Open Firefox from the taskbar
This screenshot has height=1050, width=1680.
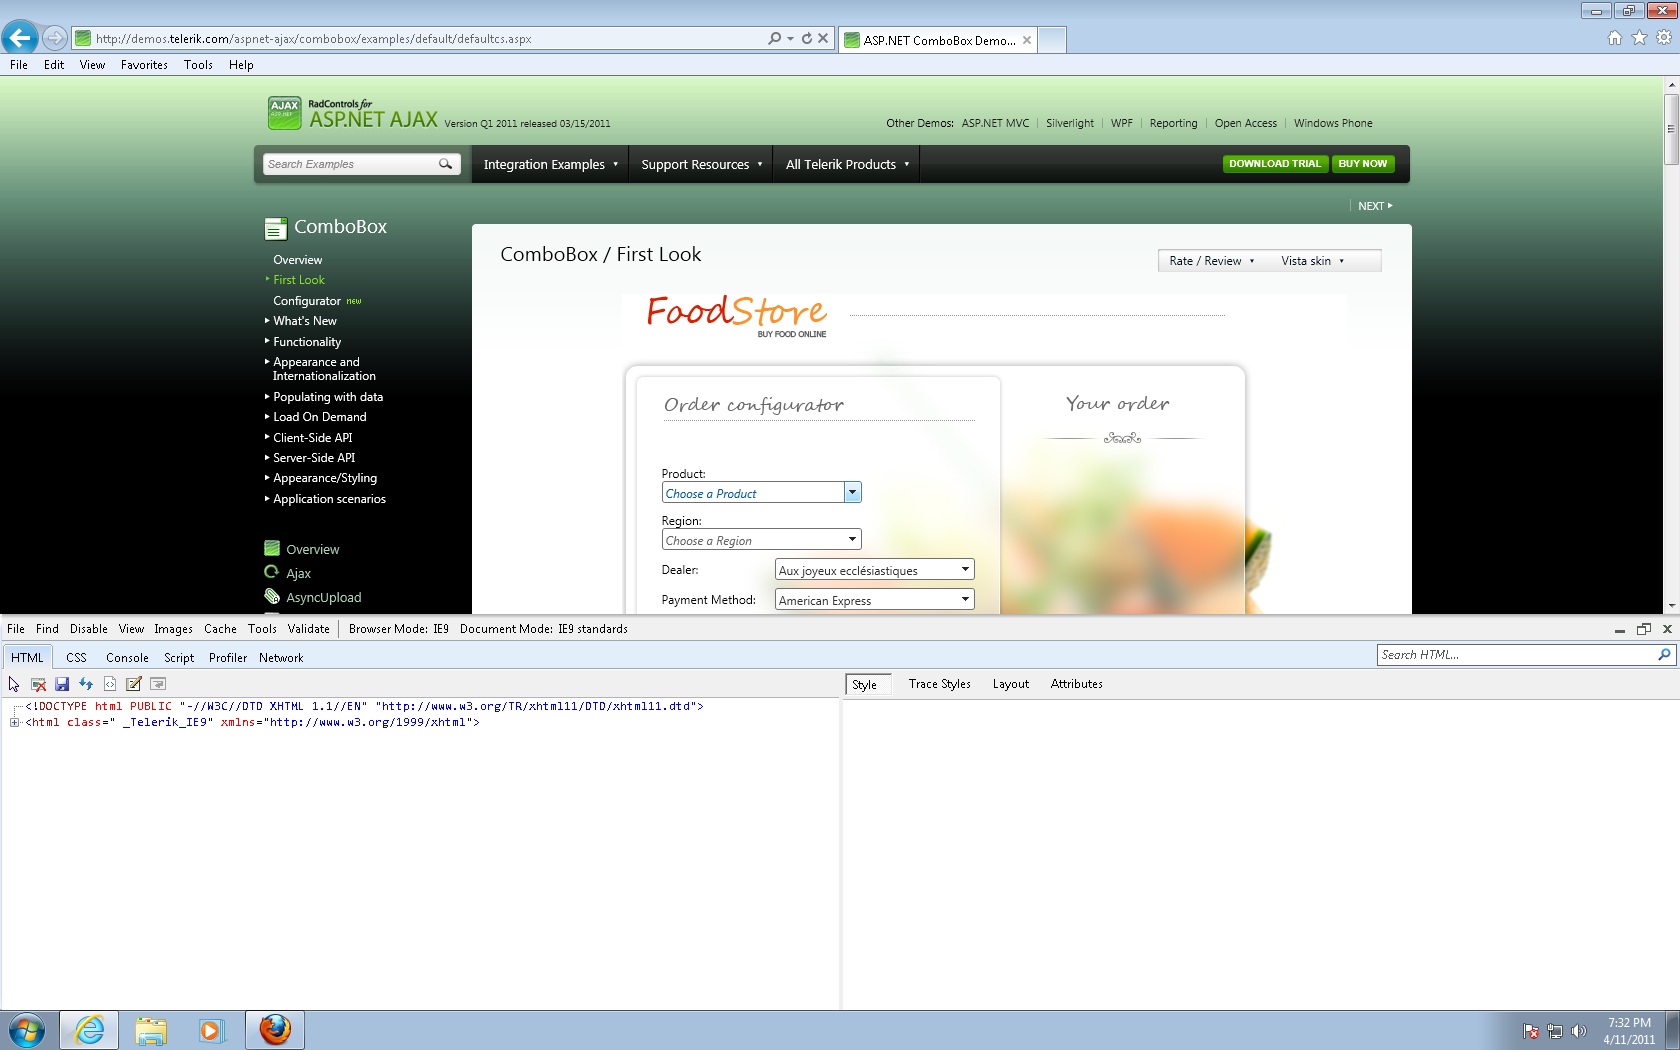[x=275, y=1030]
